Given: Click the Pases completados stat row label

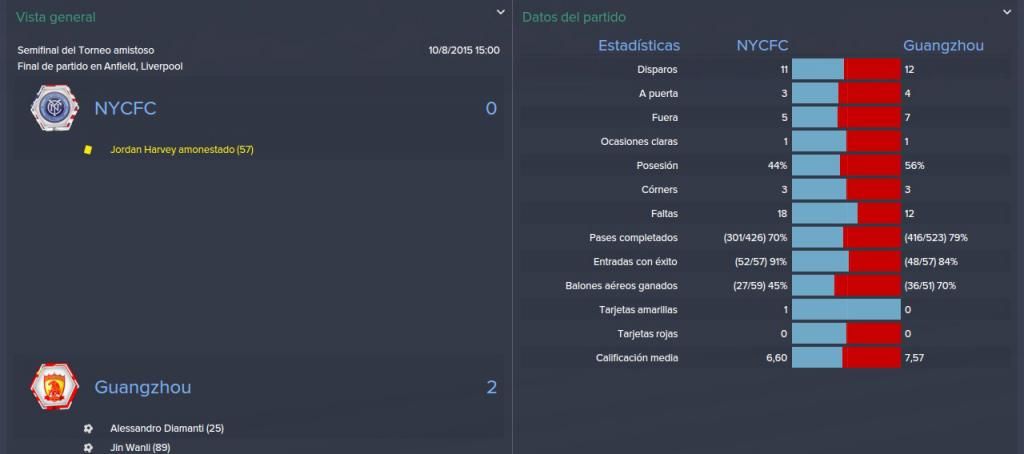Looking at the screenshot, I should (633, 238).
